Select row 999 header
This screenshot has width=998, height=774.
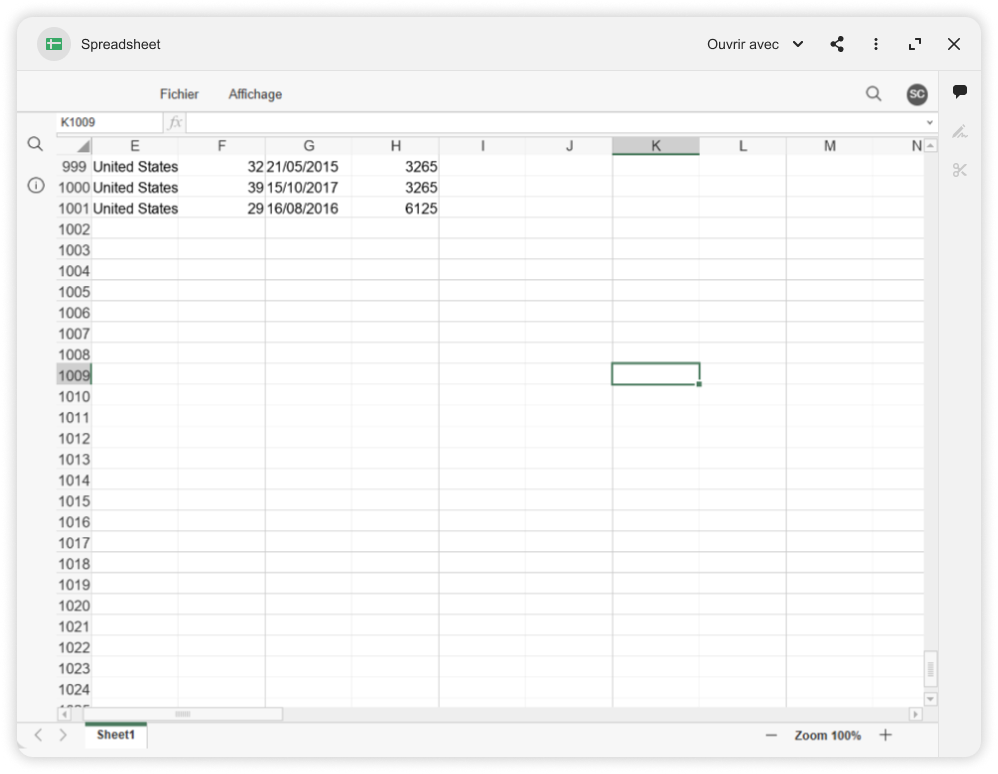(74, 167)
